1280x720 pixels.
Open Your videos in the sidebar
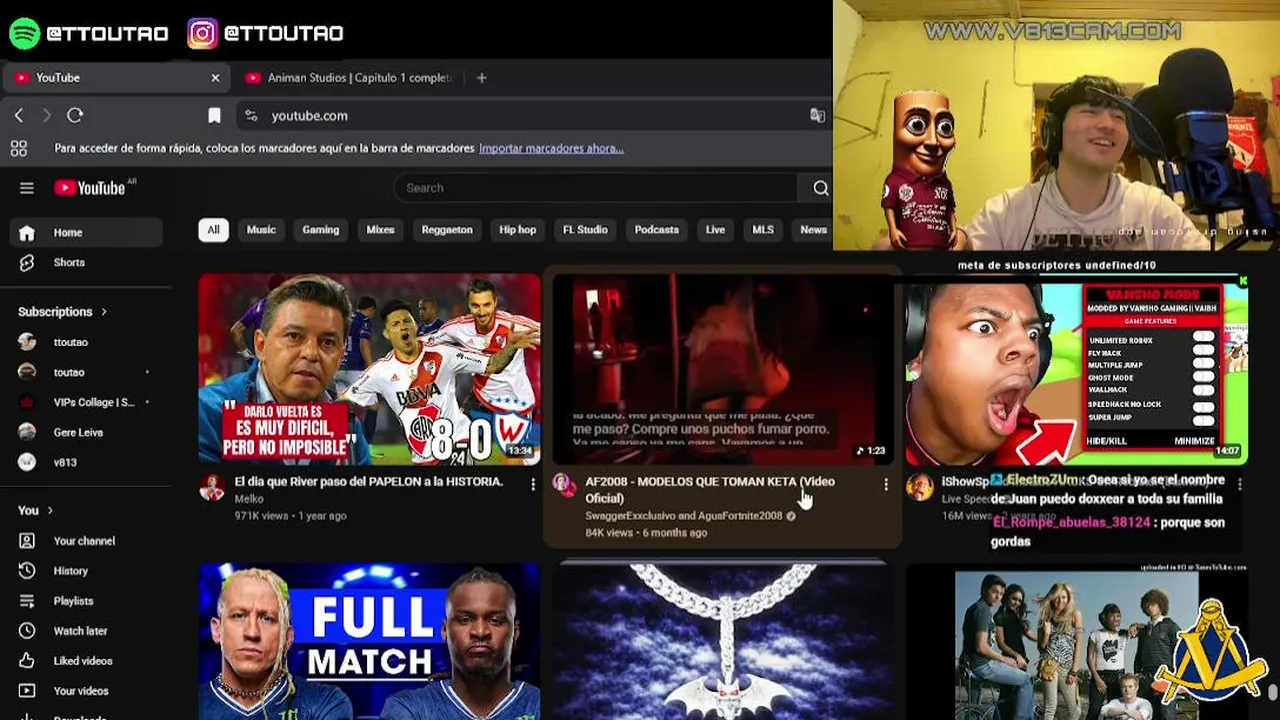coord(86,691)
